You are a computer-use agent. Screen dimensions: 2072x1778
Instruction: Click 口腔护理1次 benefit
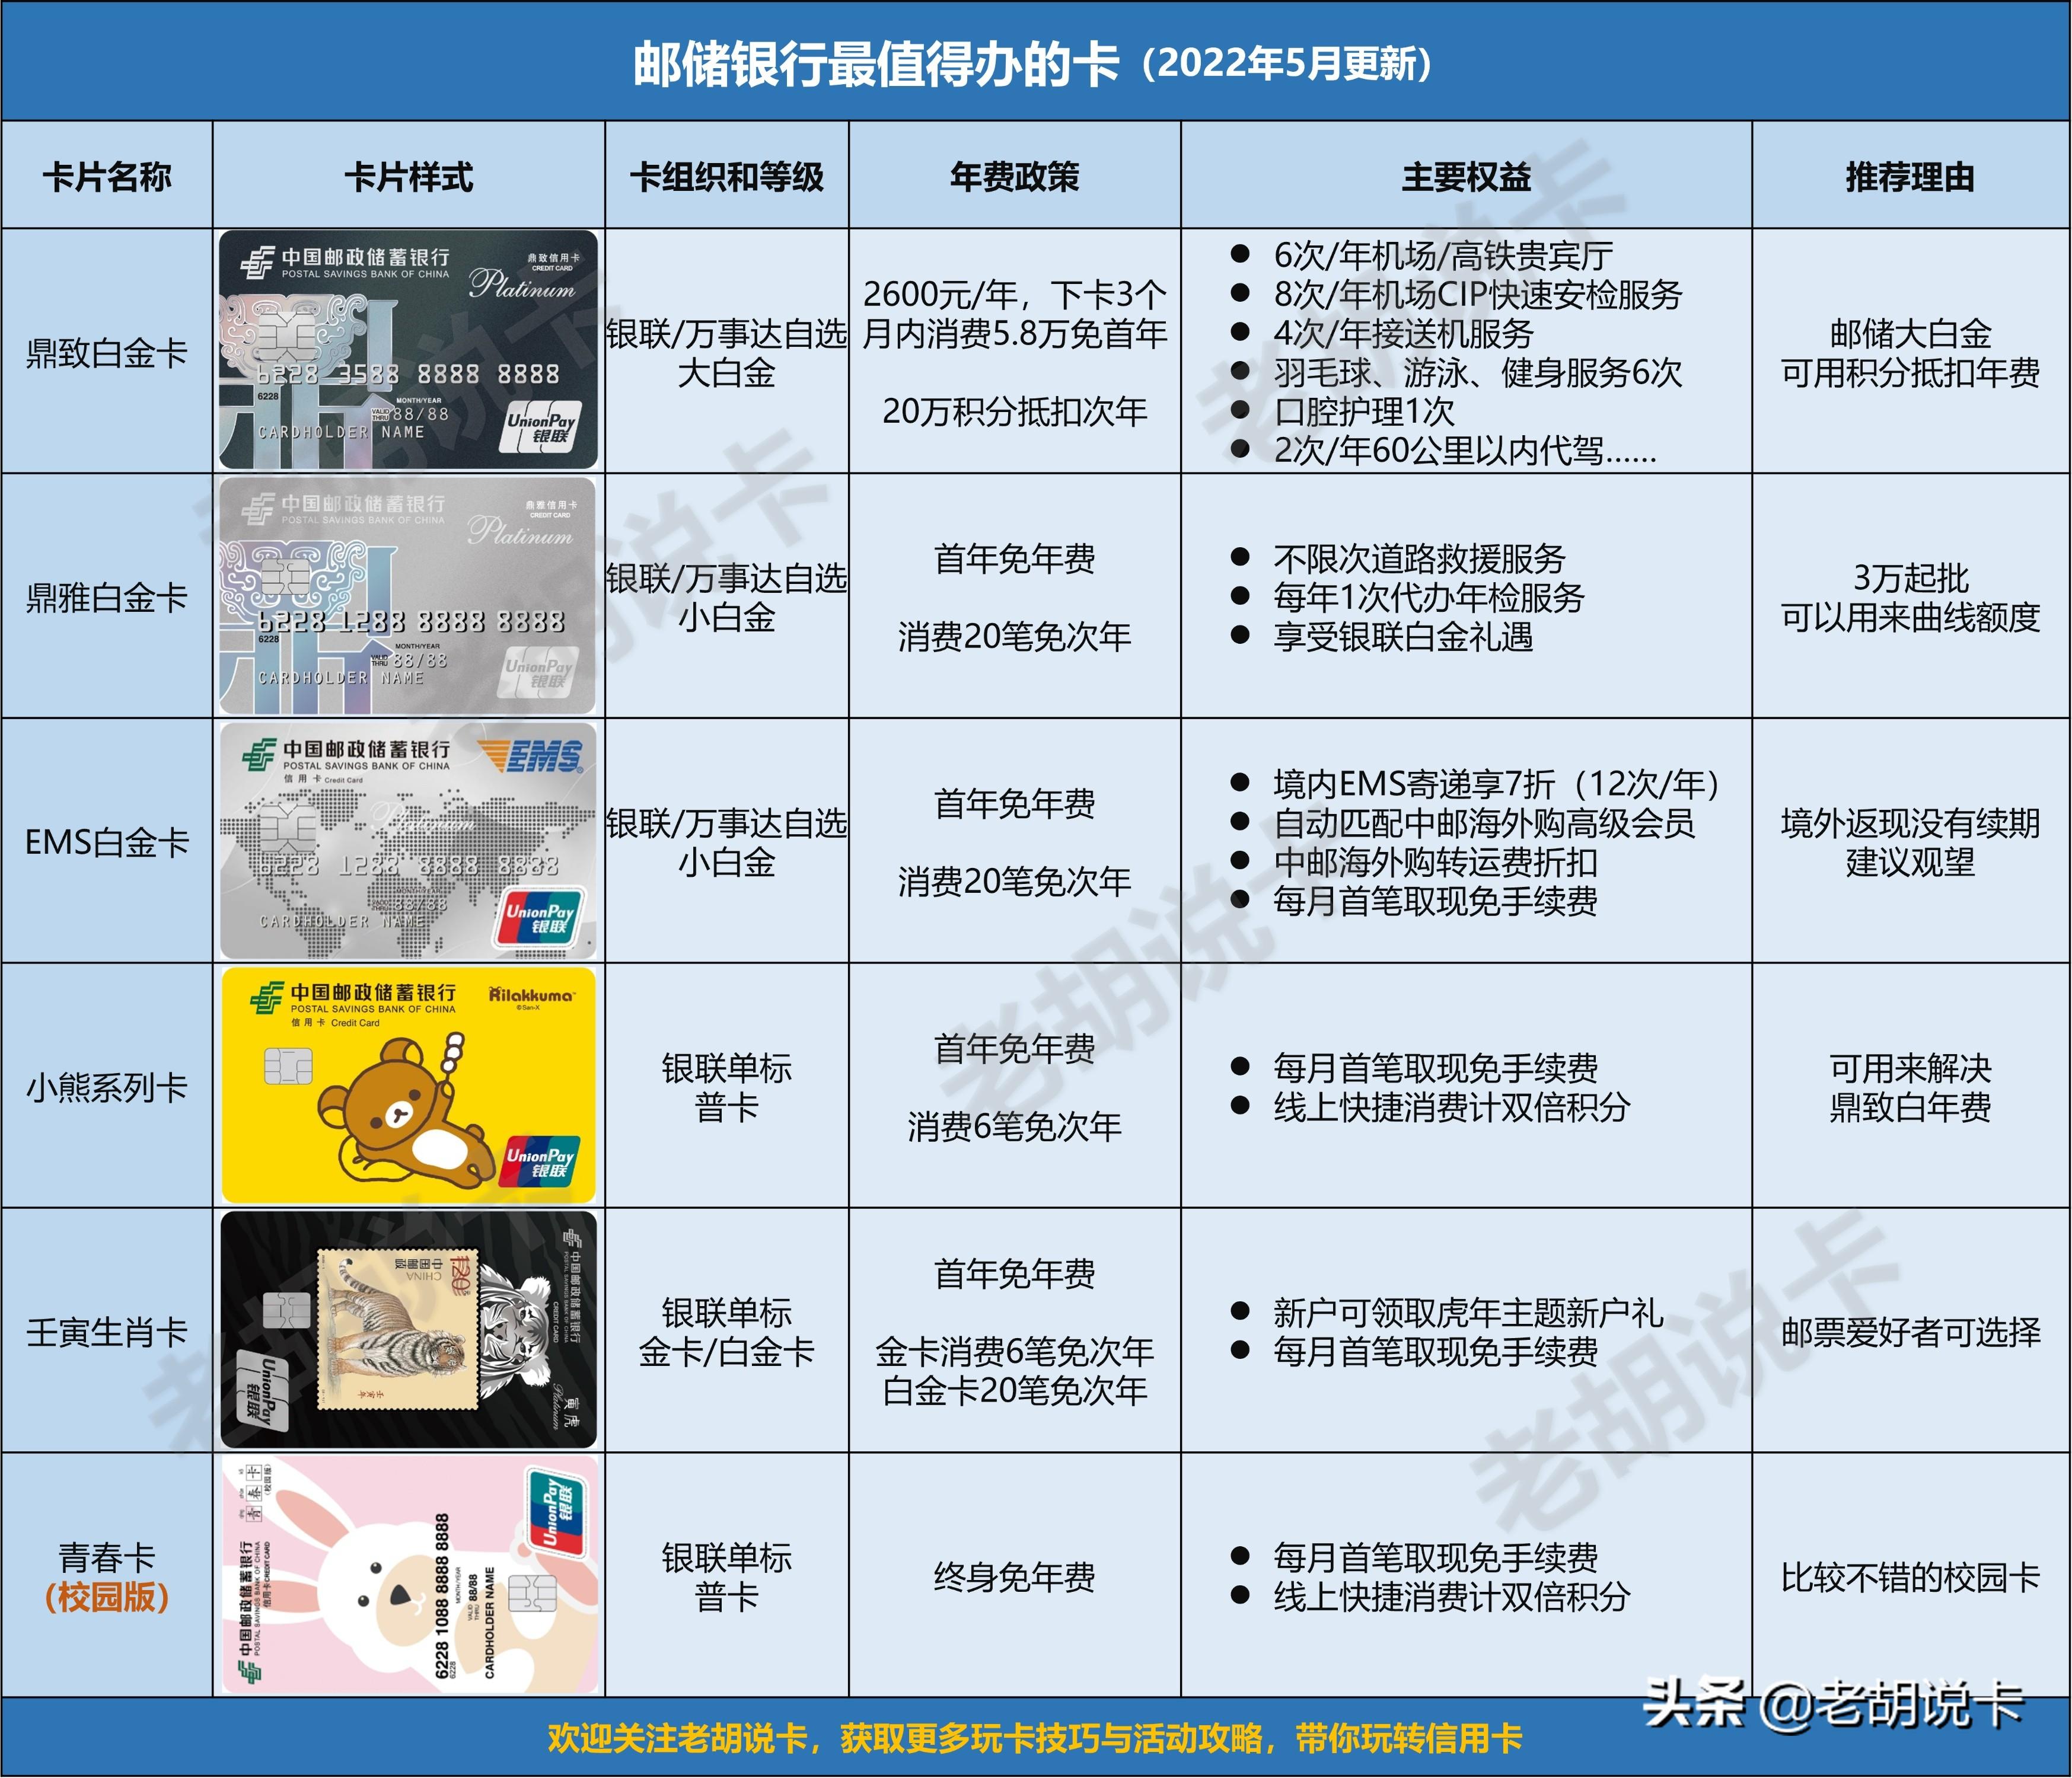[1364, 411]
